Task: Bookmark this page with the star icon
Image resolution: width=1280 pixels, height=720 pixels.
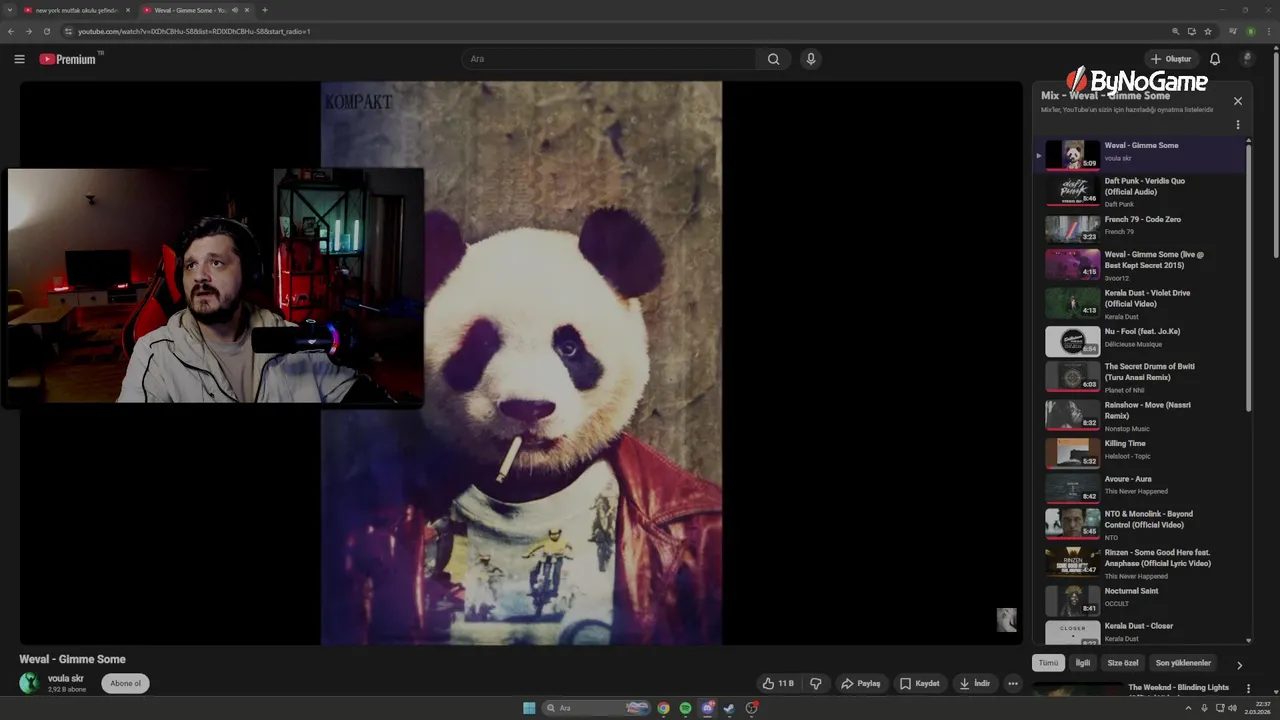Action: point(1208,31)
